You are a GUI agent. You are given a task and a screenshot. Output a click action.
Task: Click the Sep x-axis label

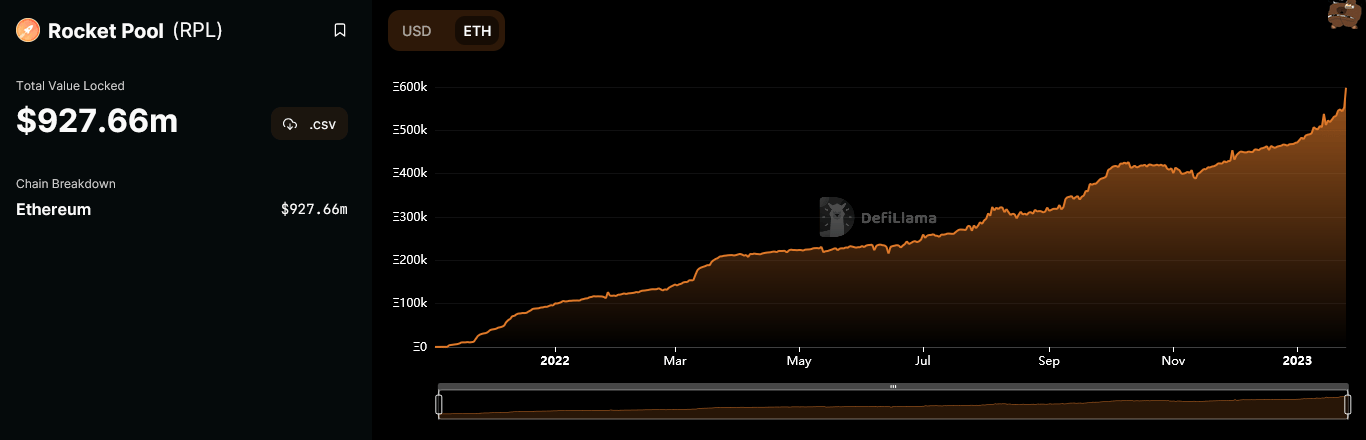[1049, 361]
